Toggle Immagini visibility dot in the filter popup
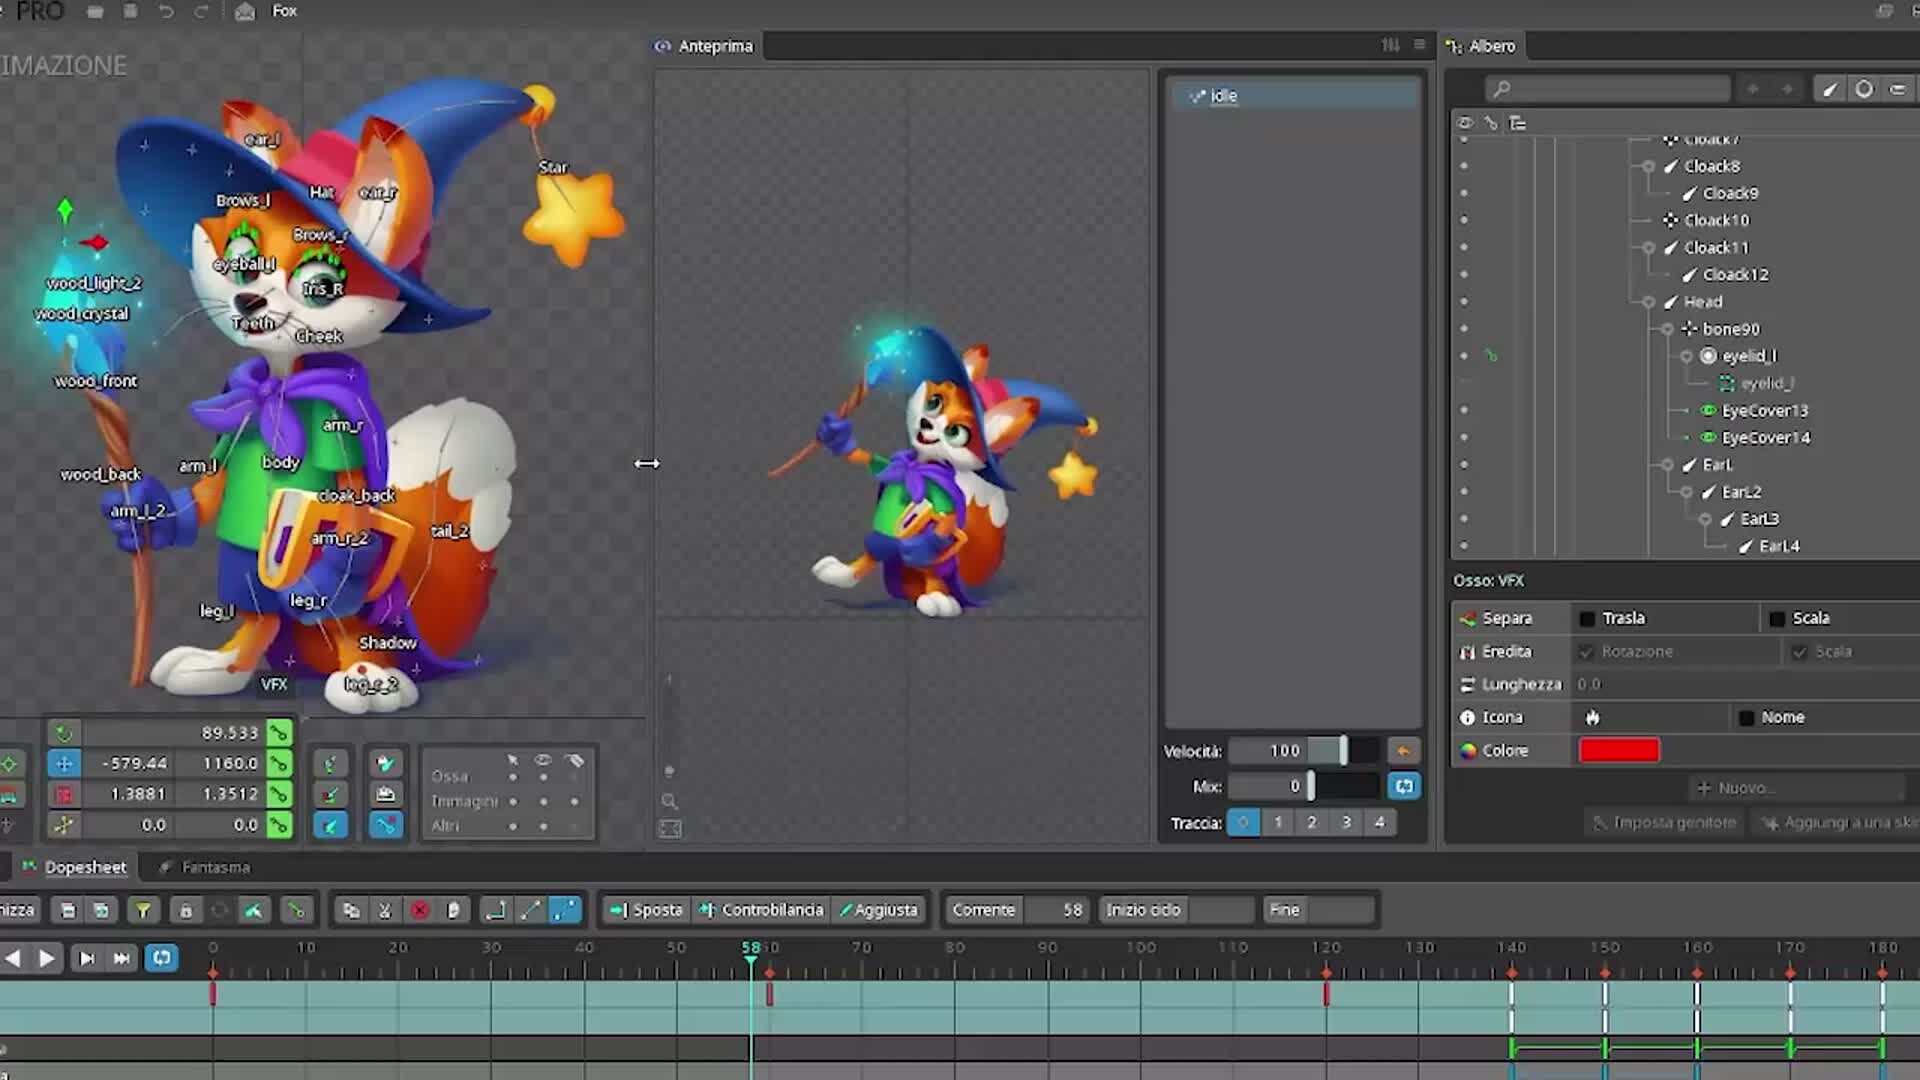This screenshot has width=1920, height=1080. pyautogui.click(x=543, y=802)
